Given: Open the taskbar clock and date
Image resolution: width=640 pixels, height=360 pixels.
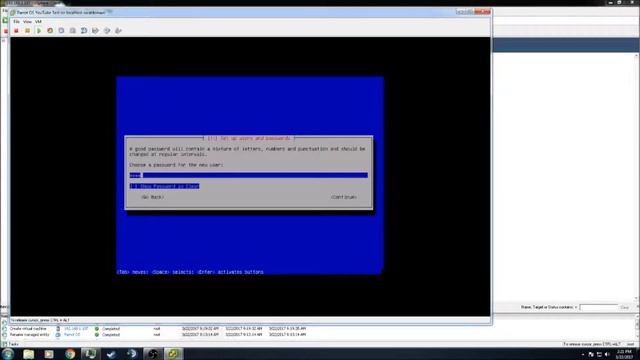Looking at the screenshot, I should tap(624, 354).
